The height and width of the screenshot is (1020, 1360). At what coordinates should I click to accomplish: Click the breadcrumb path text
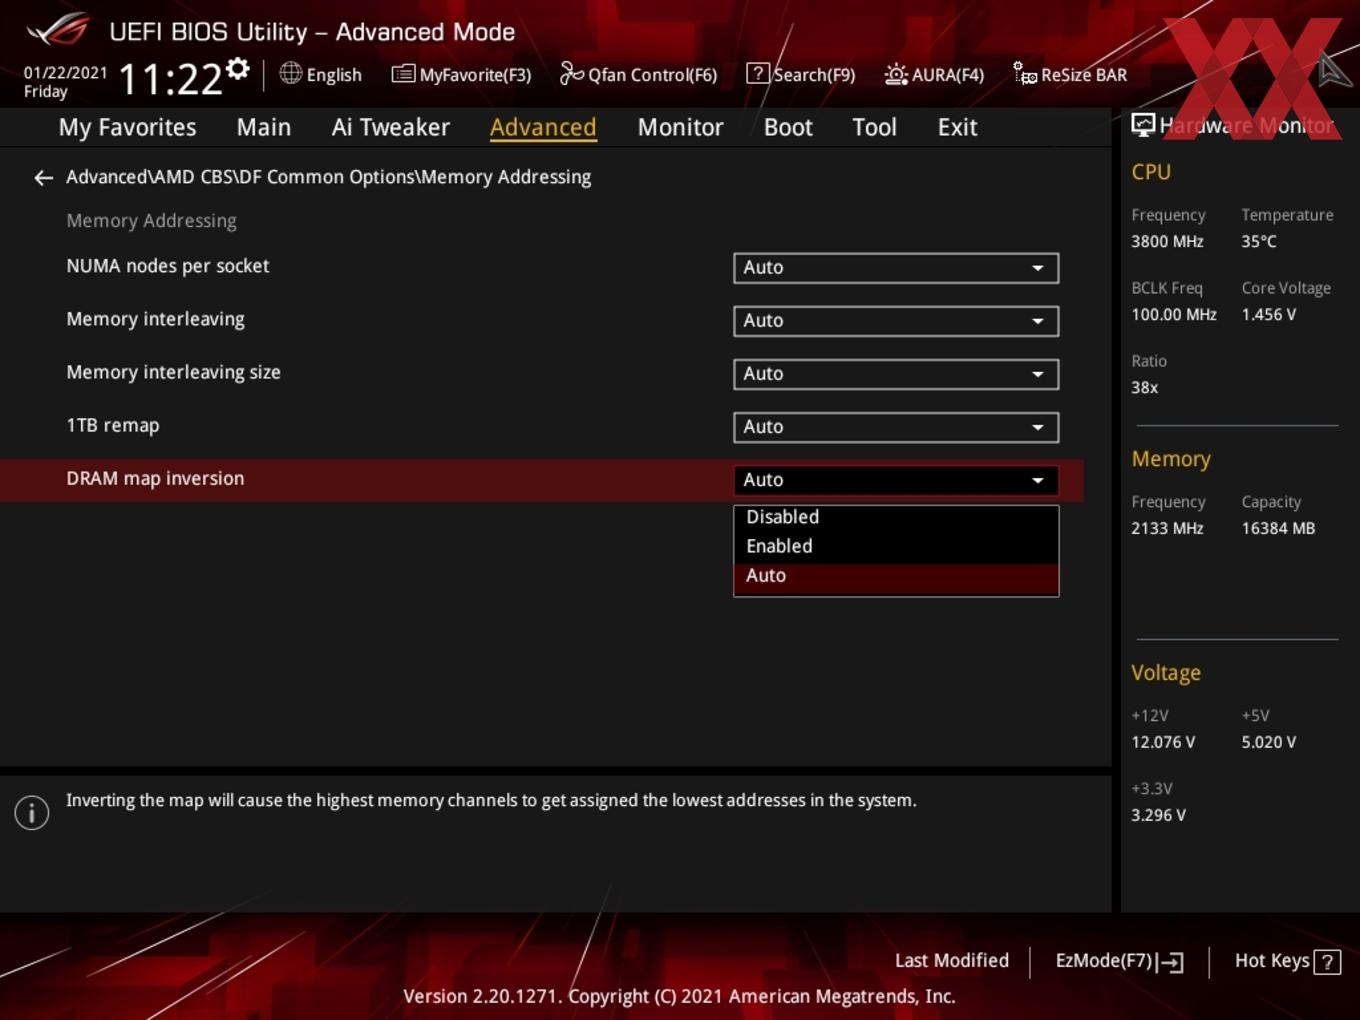click(x=328, y=177)
